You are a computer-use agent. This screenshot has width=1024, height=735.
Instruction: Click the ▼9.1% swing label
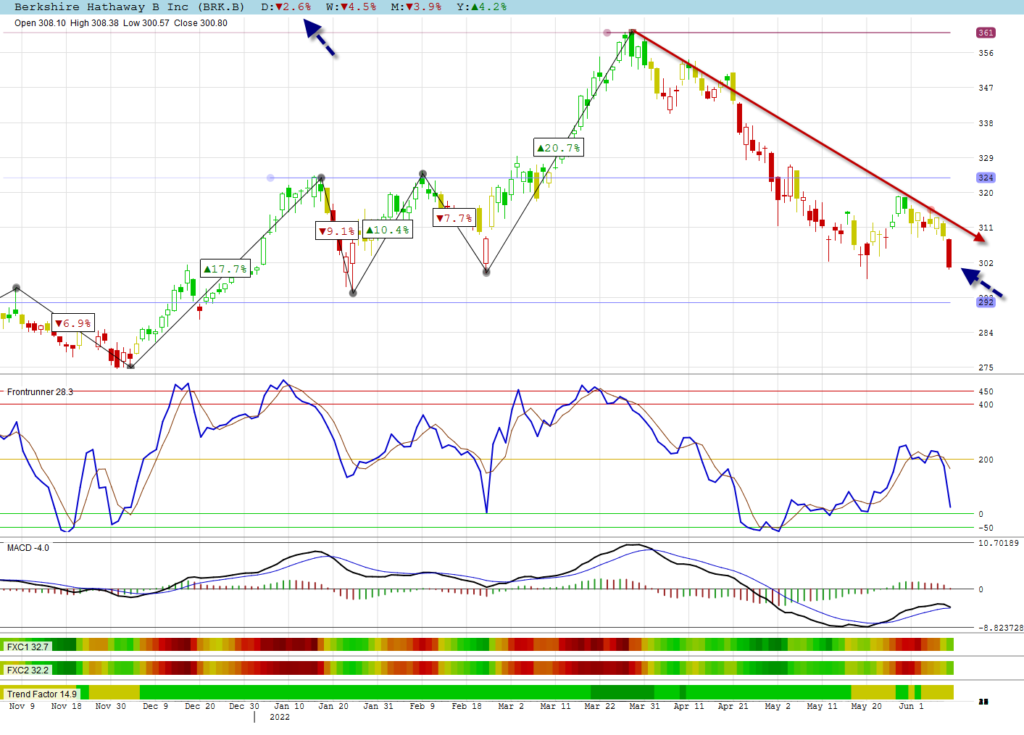tap(337, 231)
